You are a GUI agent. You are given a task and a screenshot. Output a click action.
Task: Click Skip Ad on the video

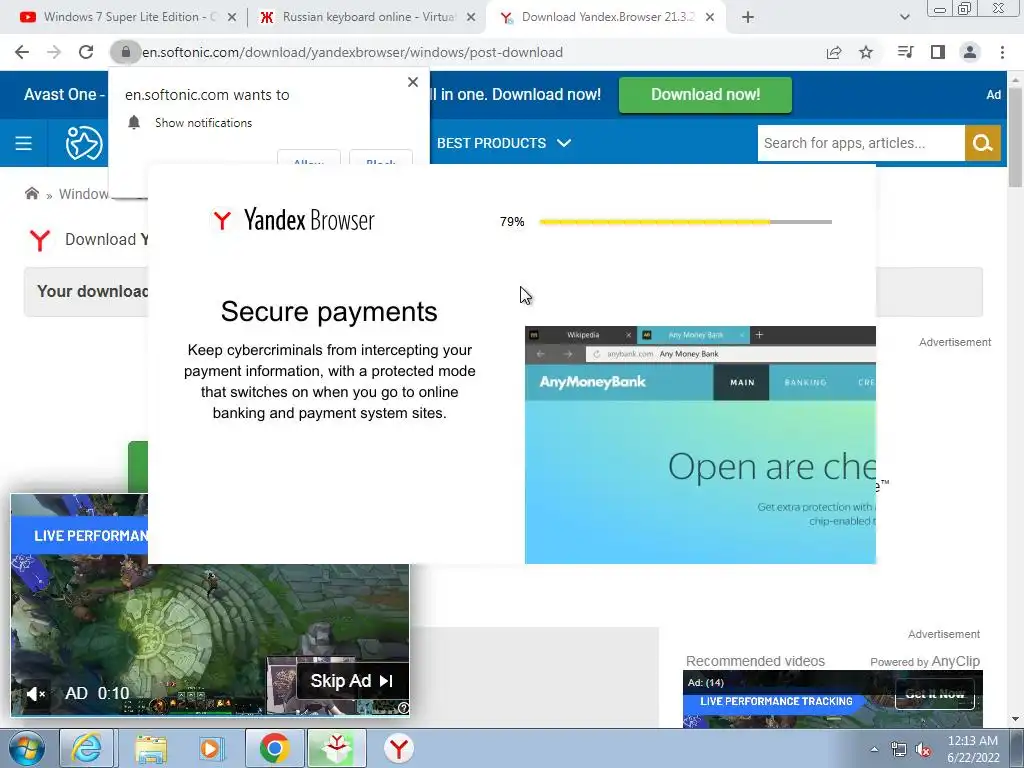point(352,681)
